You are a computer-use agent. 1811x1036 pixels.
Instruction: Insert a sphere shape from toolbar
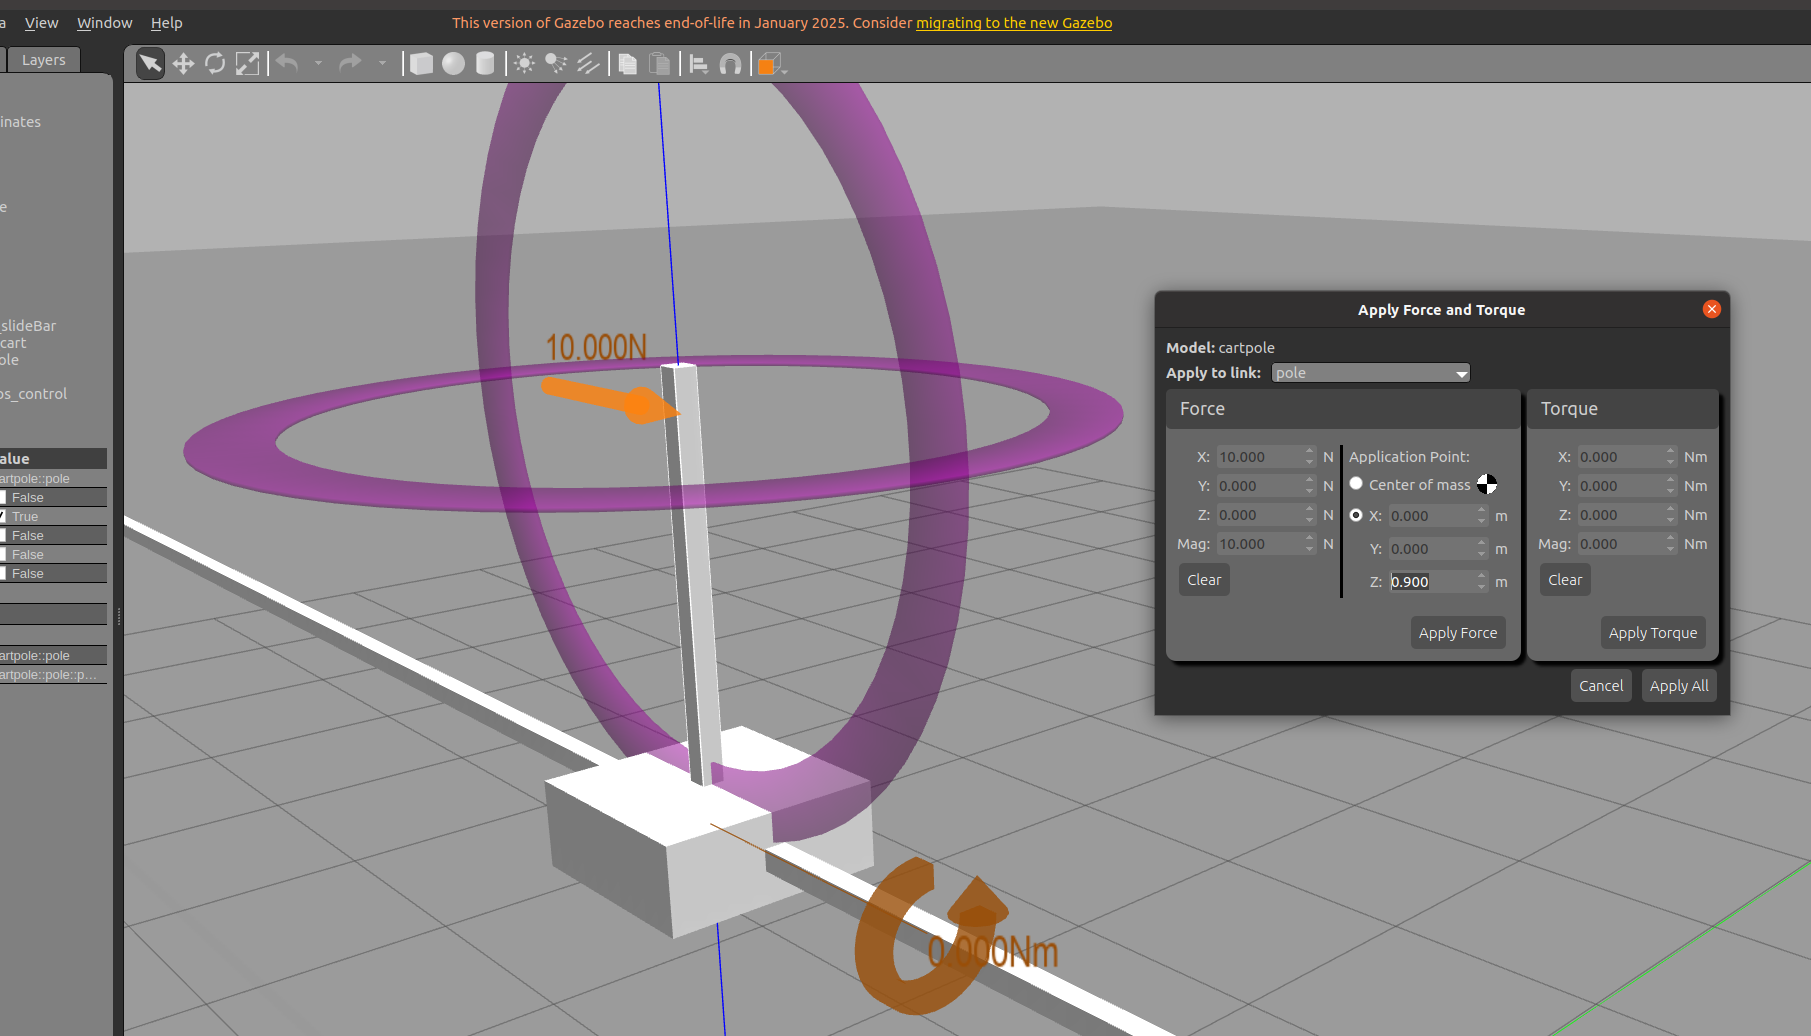click(454, 64)
